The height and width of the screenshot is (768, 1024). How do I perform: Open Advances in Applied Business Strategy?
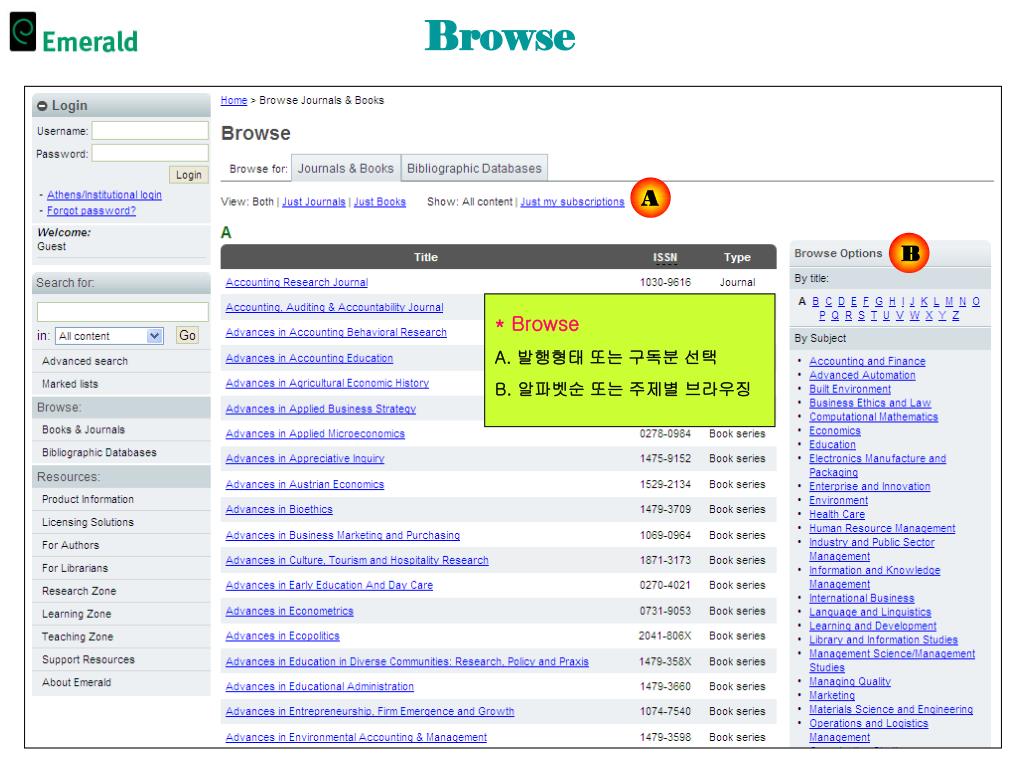[x=321, y=409]
